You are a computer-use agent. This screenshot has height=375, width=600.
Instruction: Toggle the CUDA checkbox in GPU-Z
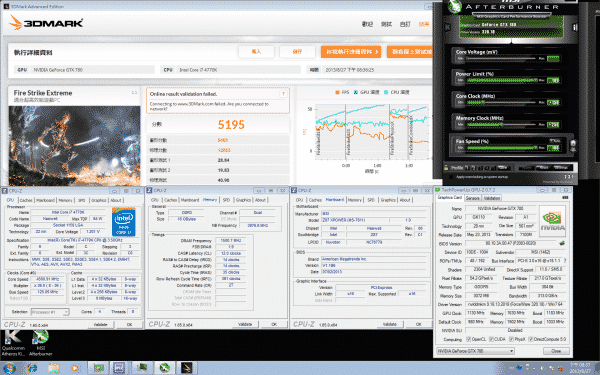click(x=491, y=339)
